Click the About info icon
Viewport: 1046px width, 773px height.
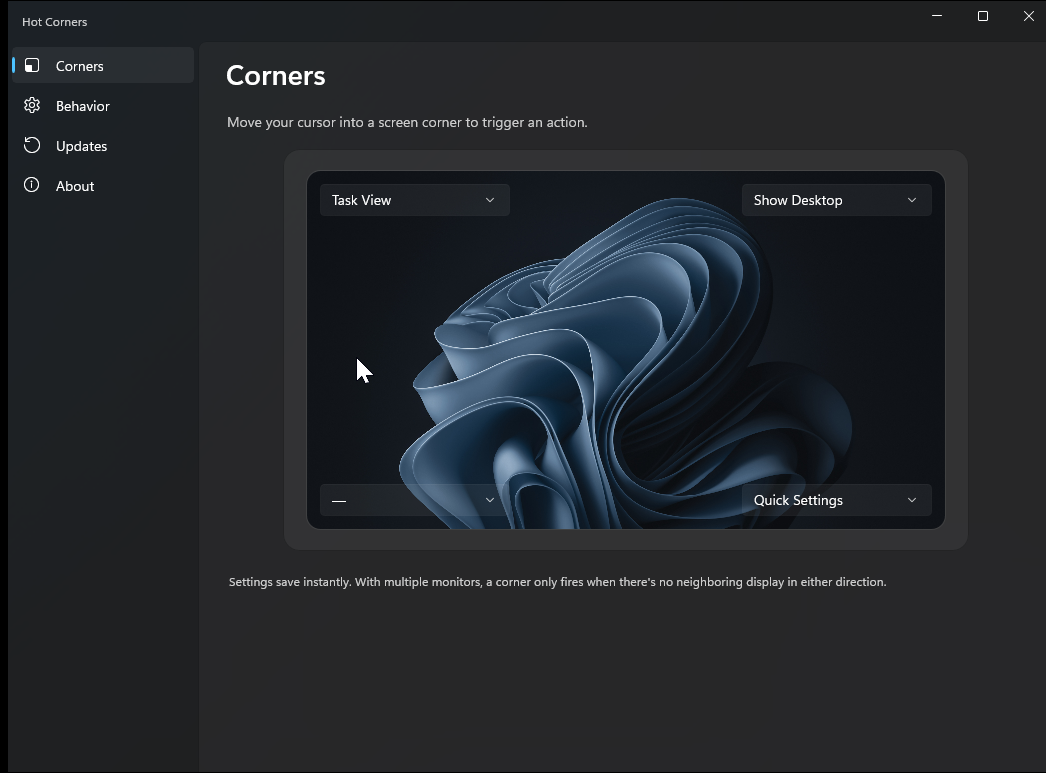pos(32,185)
